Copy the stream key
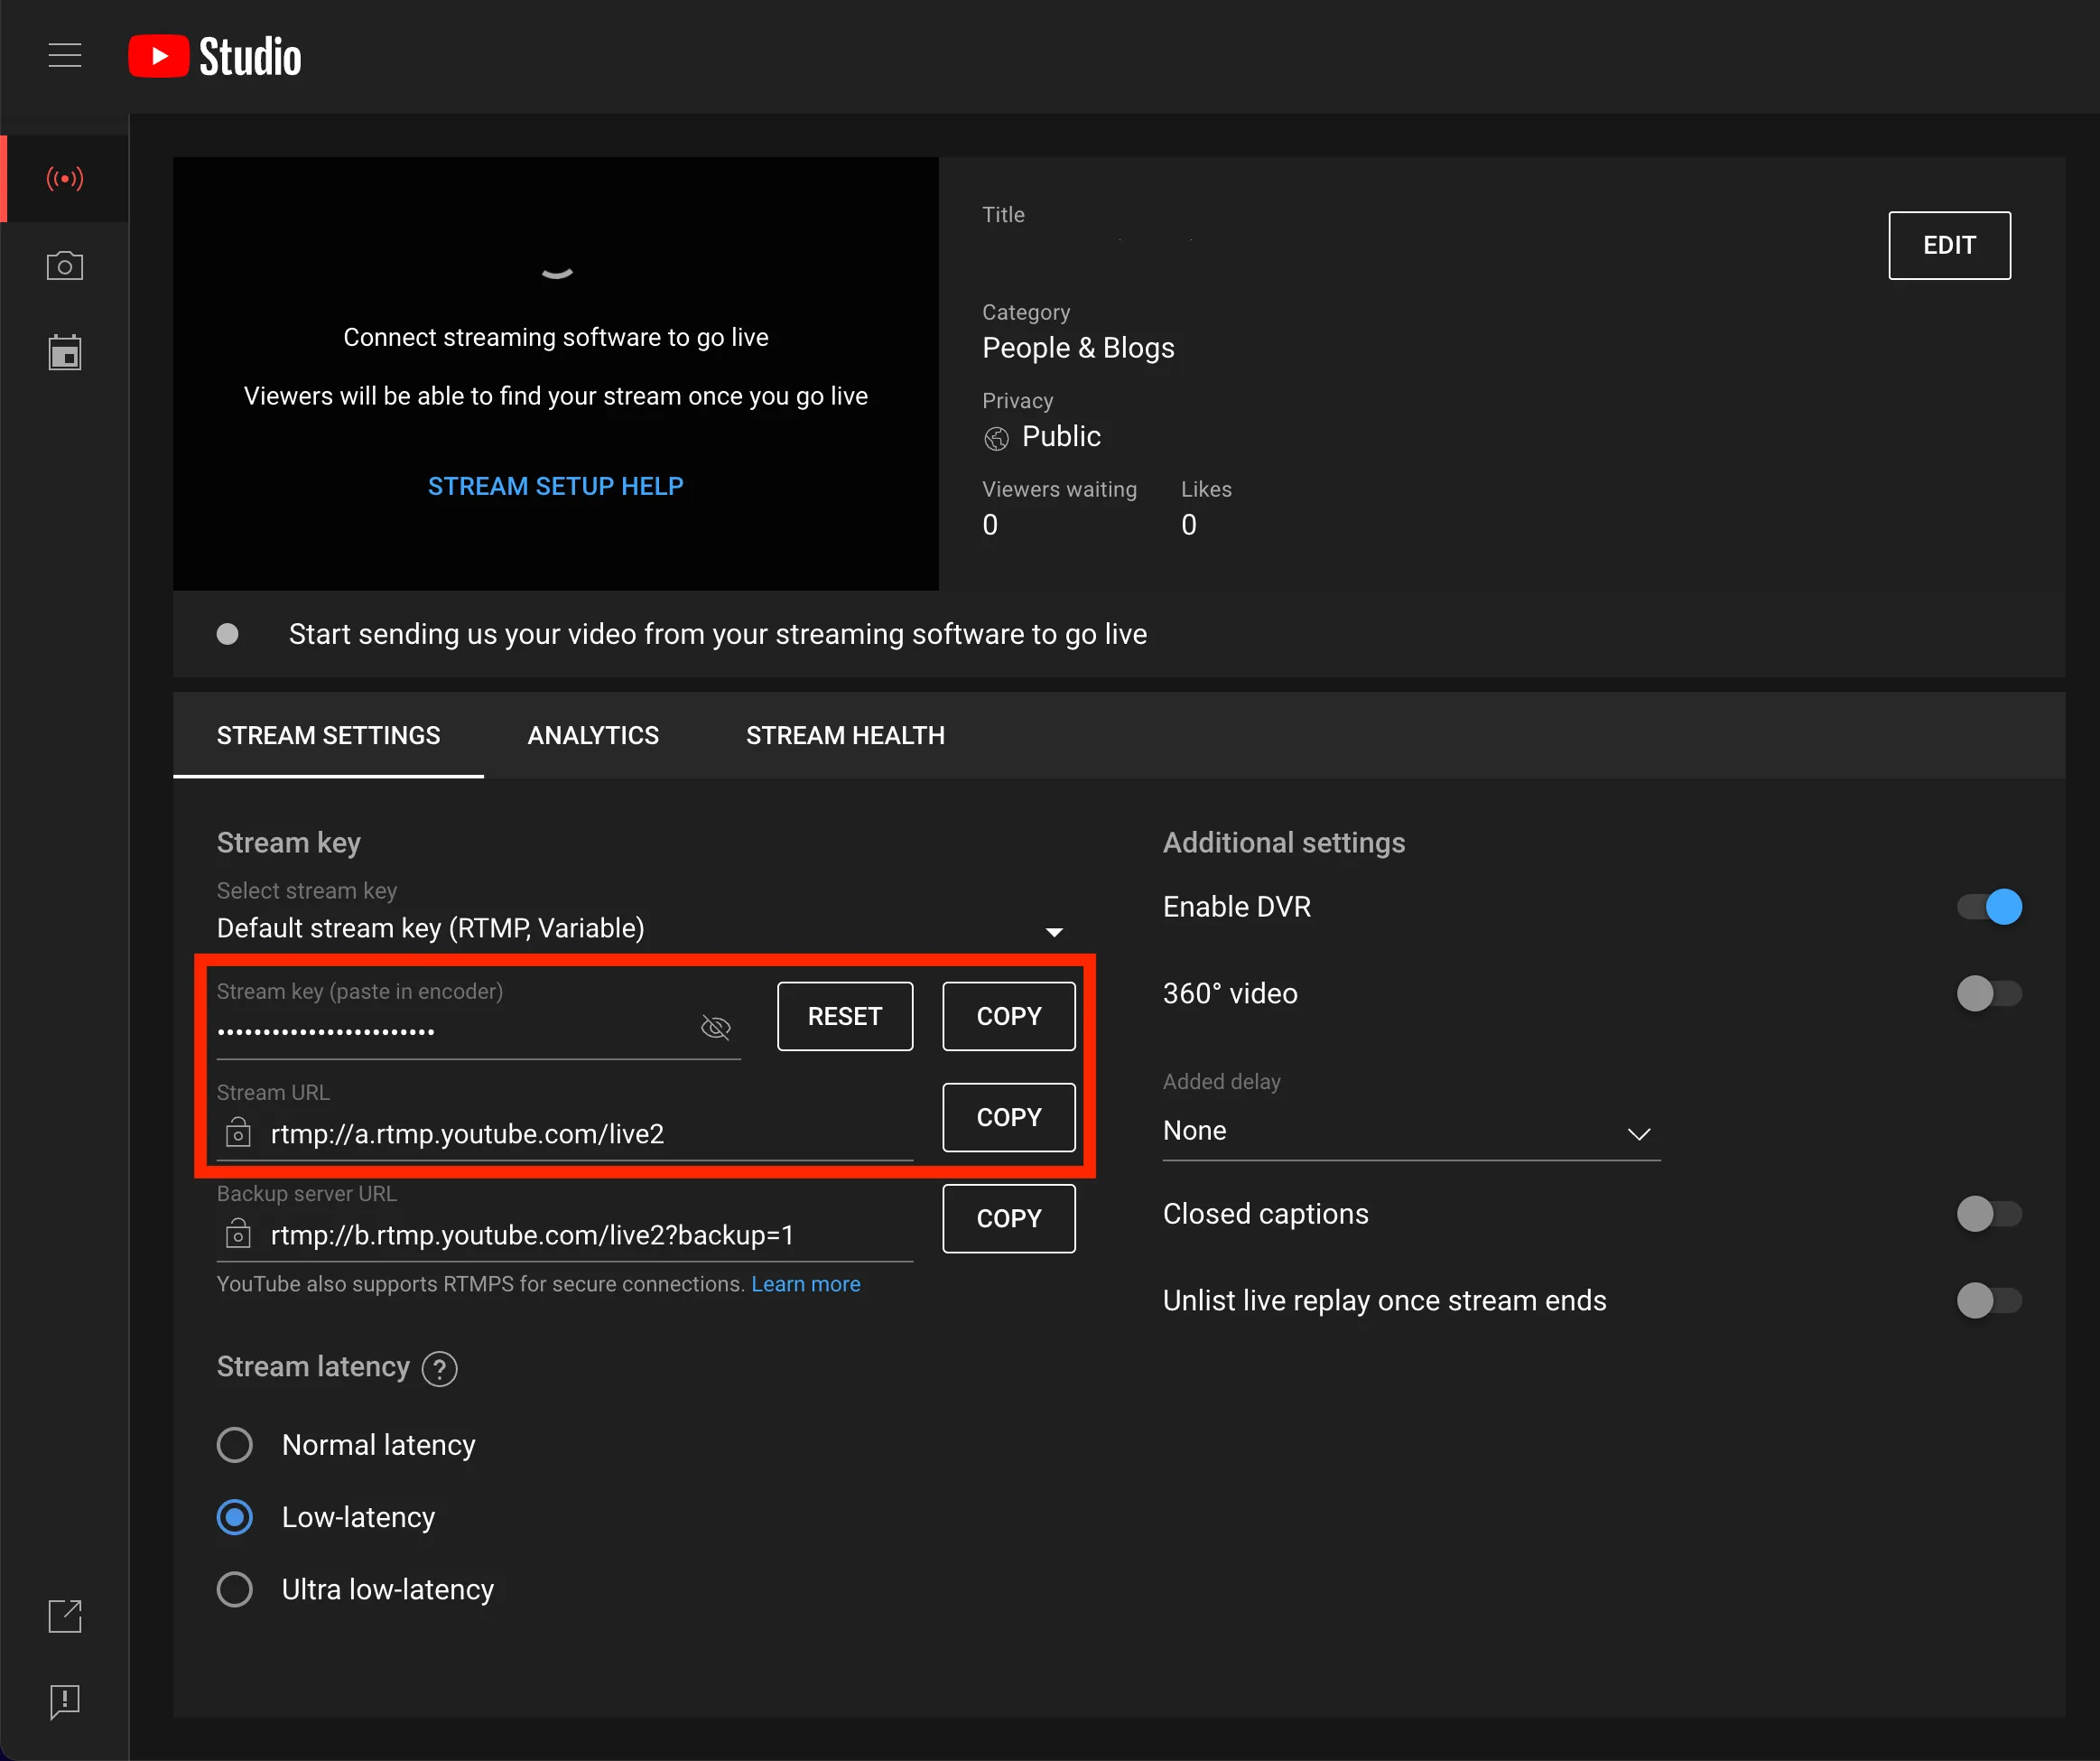The width and height of the screenshot is (2100, 1761). tap(1009, 1016)
